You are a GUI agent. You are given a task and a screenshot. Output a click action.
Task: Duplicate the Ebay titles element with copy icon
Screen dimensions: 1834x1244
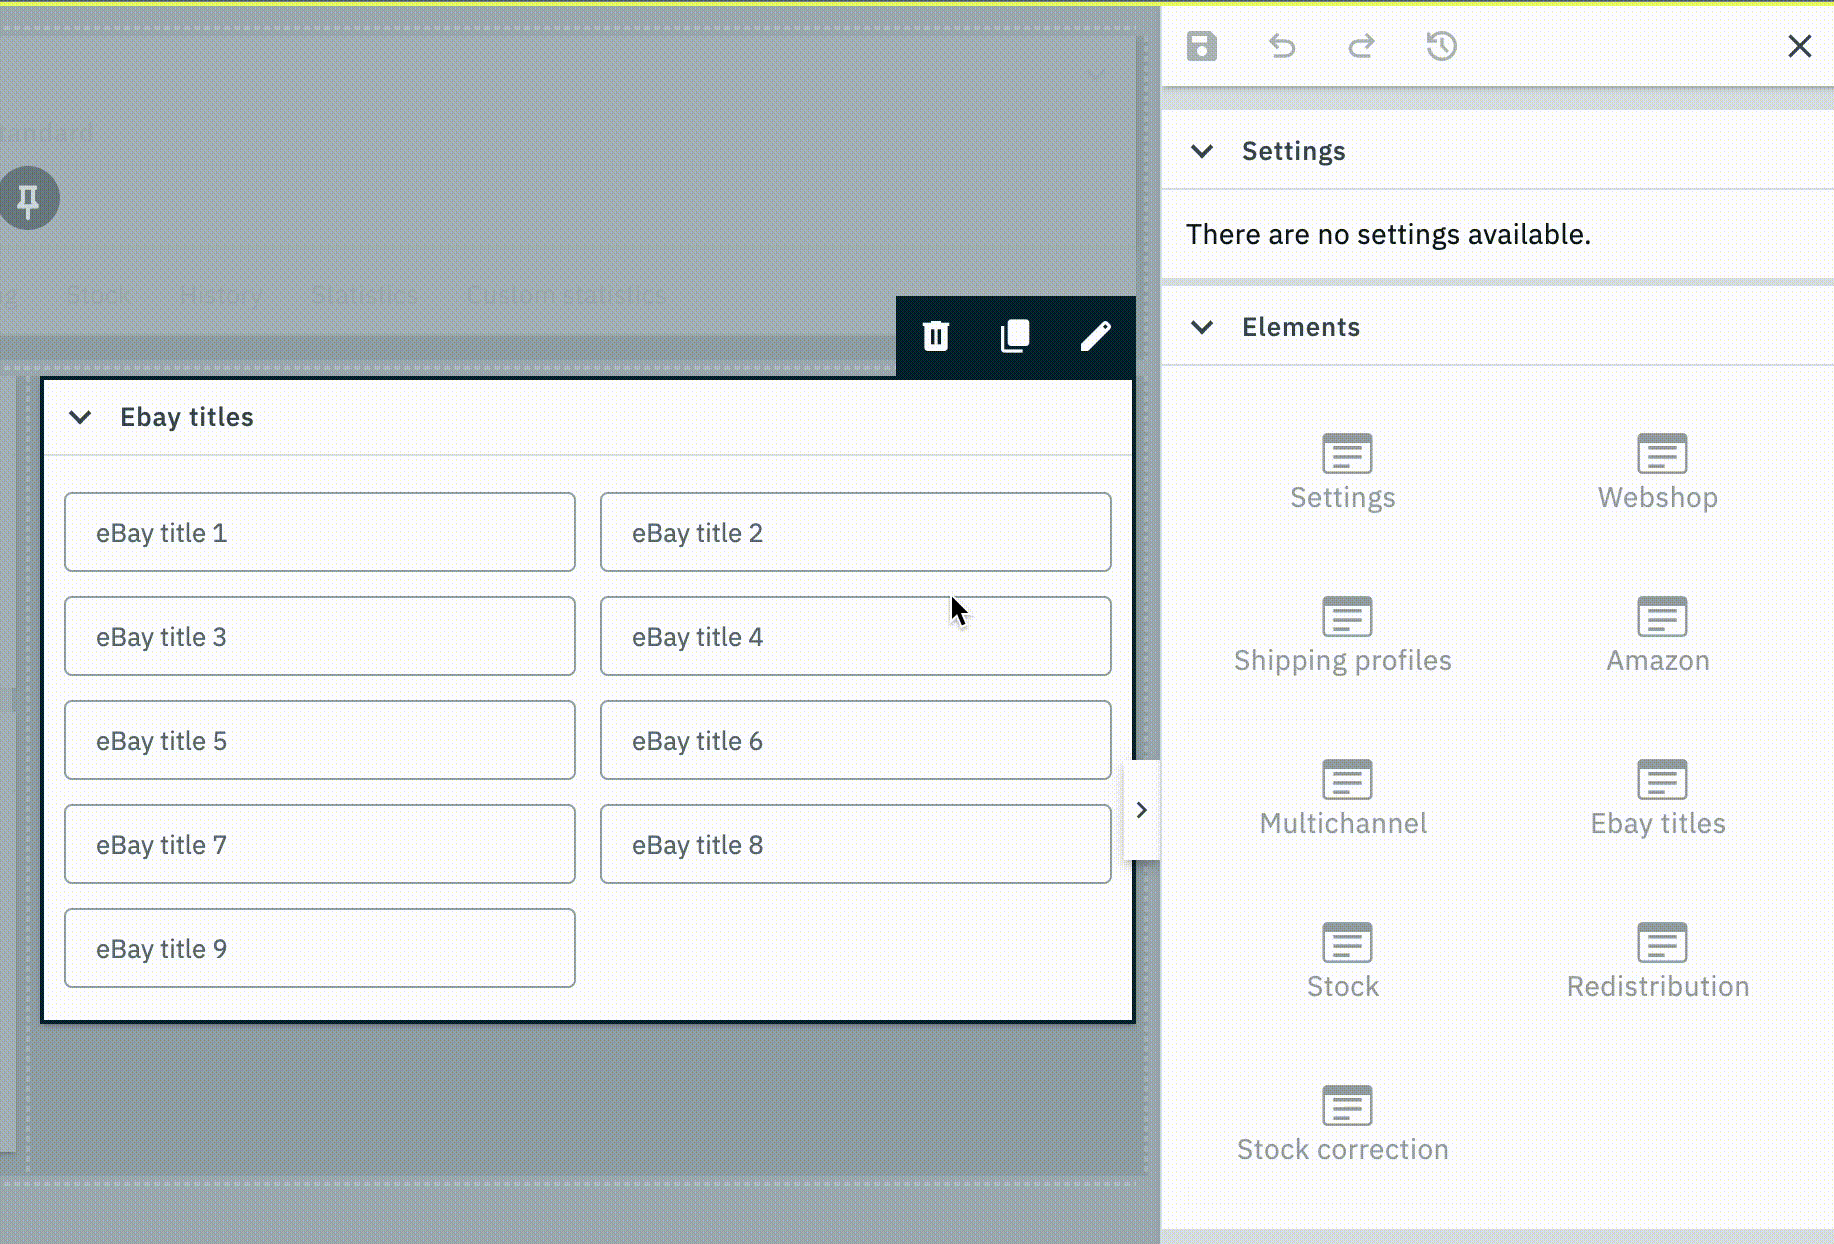click(1015, 336)
